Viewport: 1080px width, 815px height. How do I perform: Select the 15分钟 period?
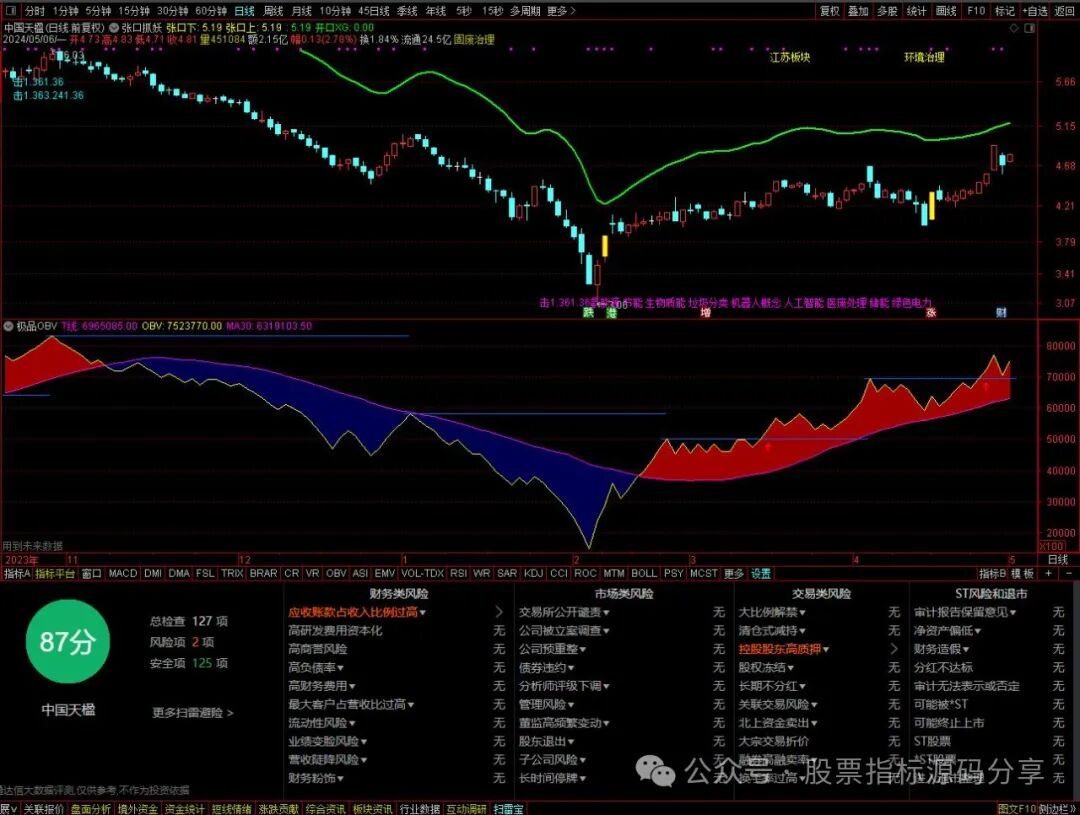(134, 11)
